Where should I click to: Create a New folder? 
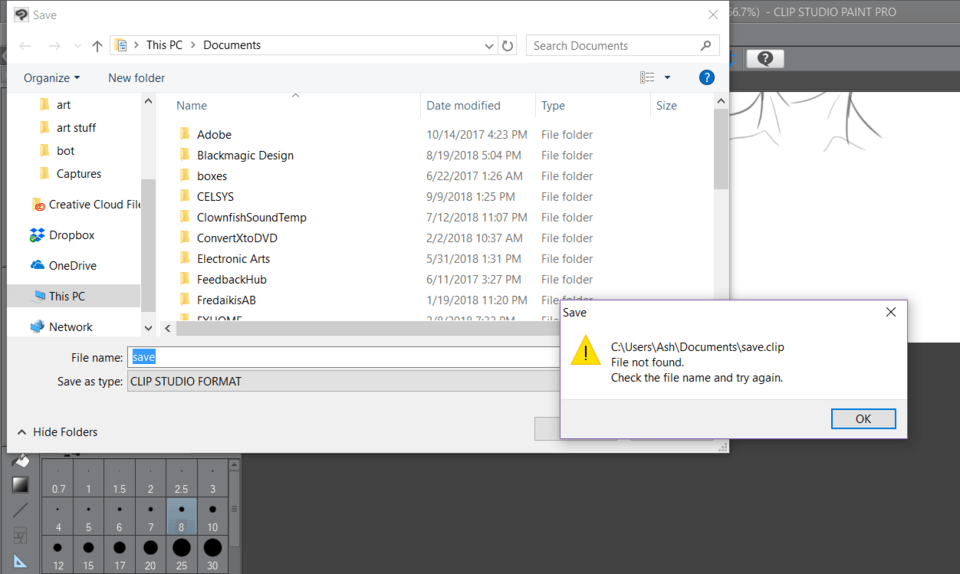[x=137, y=78]
